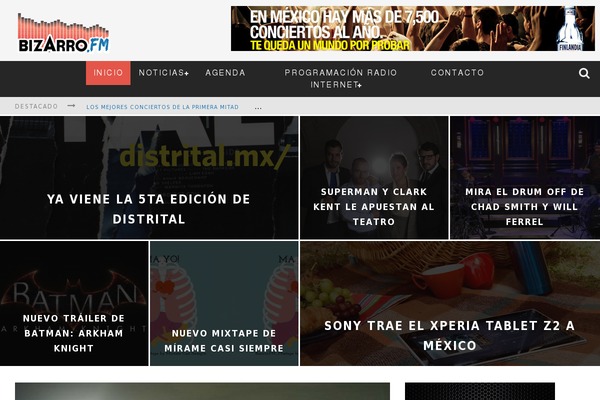Open Ya viene la 5ta edición de Distrital article
Screen dimensions: 600x400
pos(149,178)
